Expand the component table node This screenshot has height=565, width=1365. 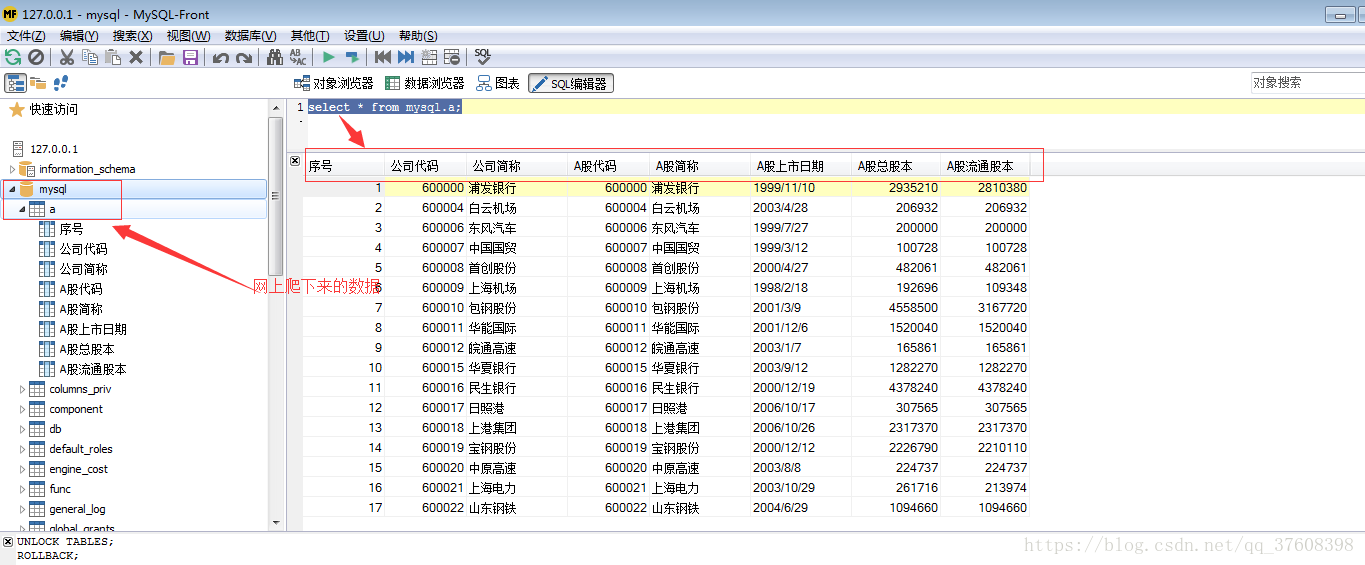[x=22, y=409]
